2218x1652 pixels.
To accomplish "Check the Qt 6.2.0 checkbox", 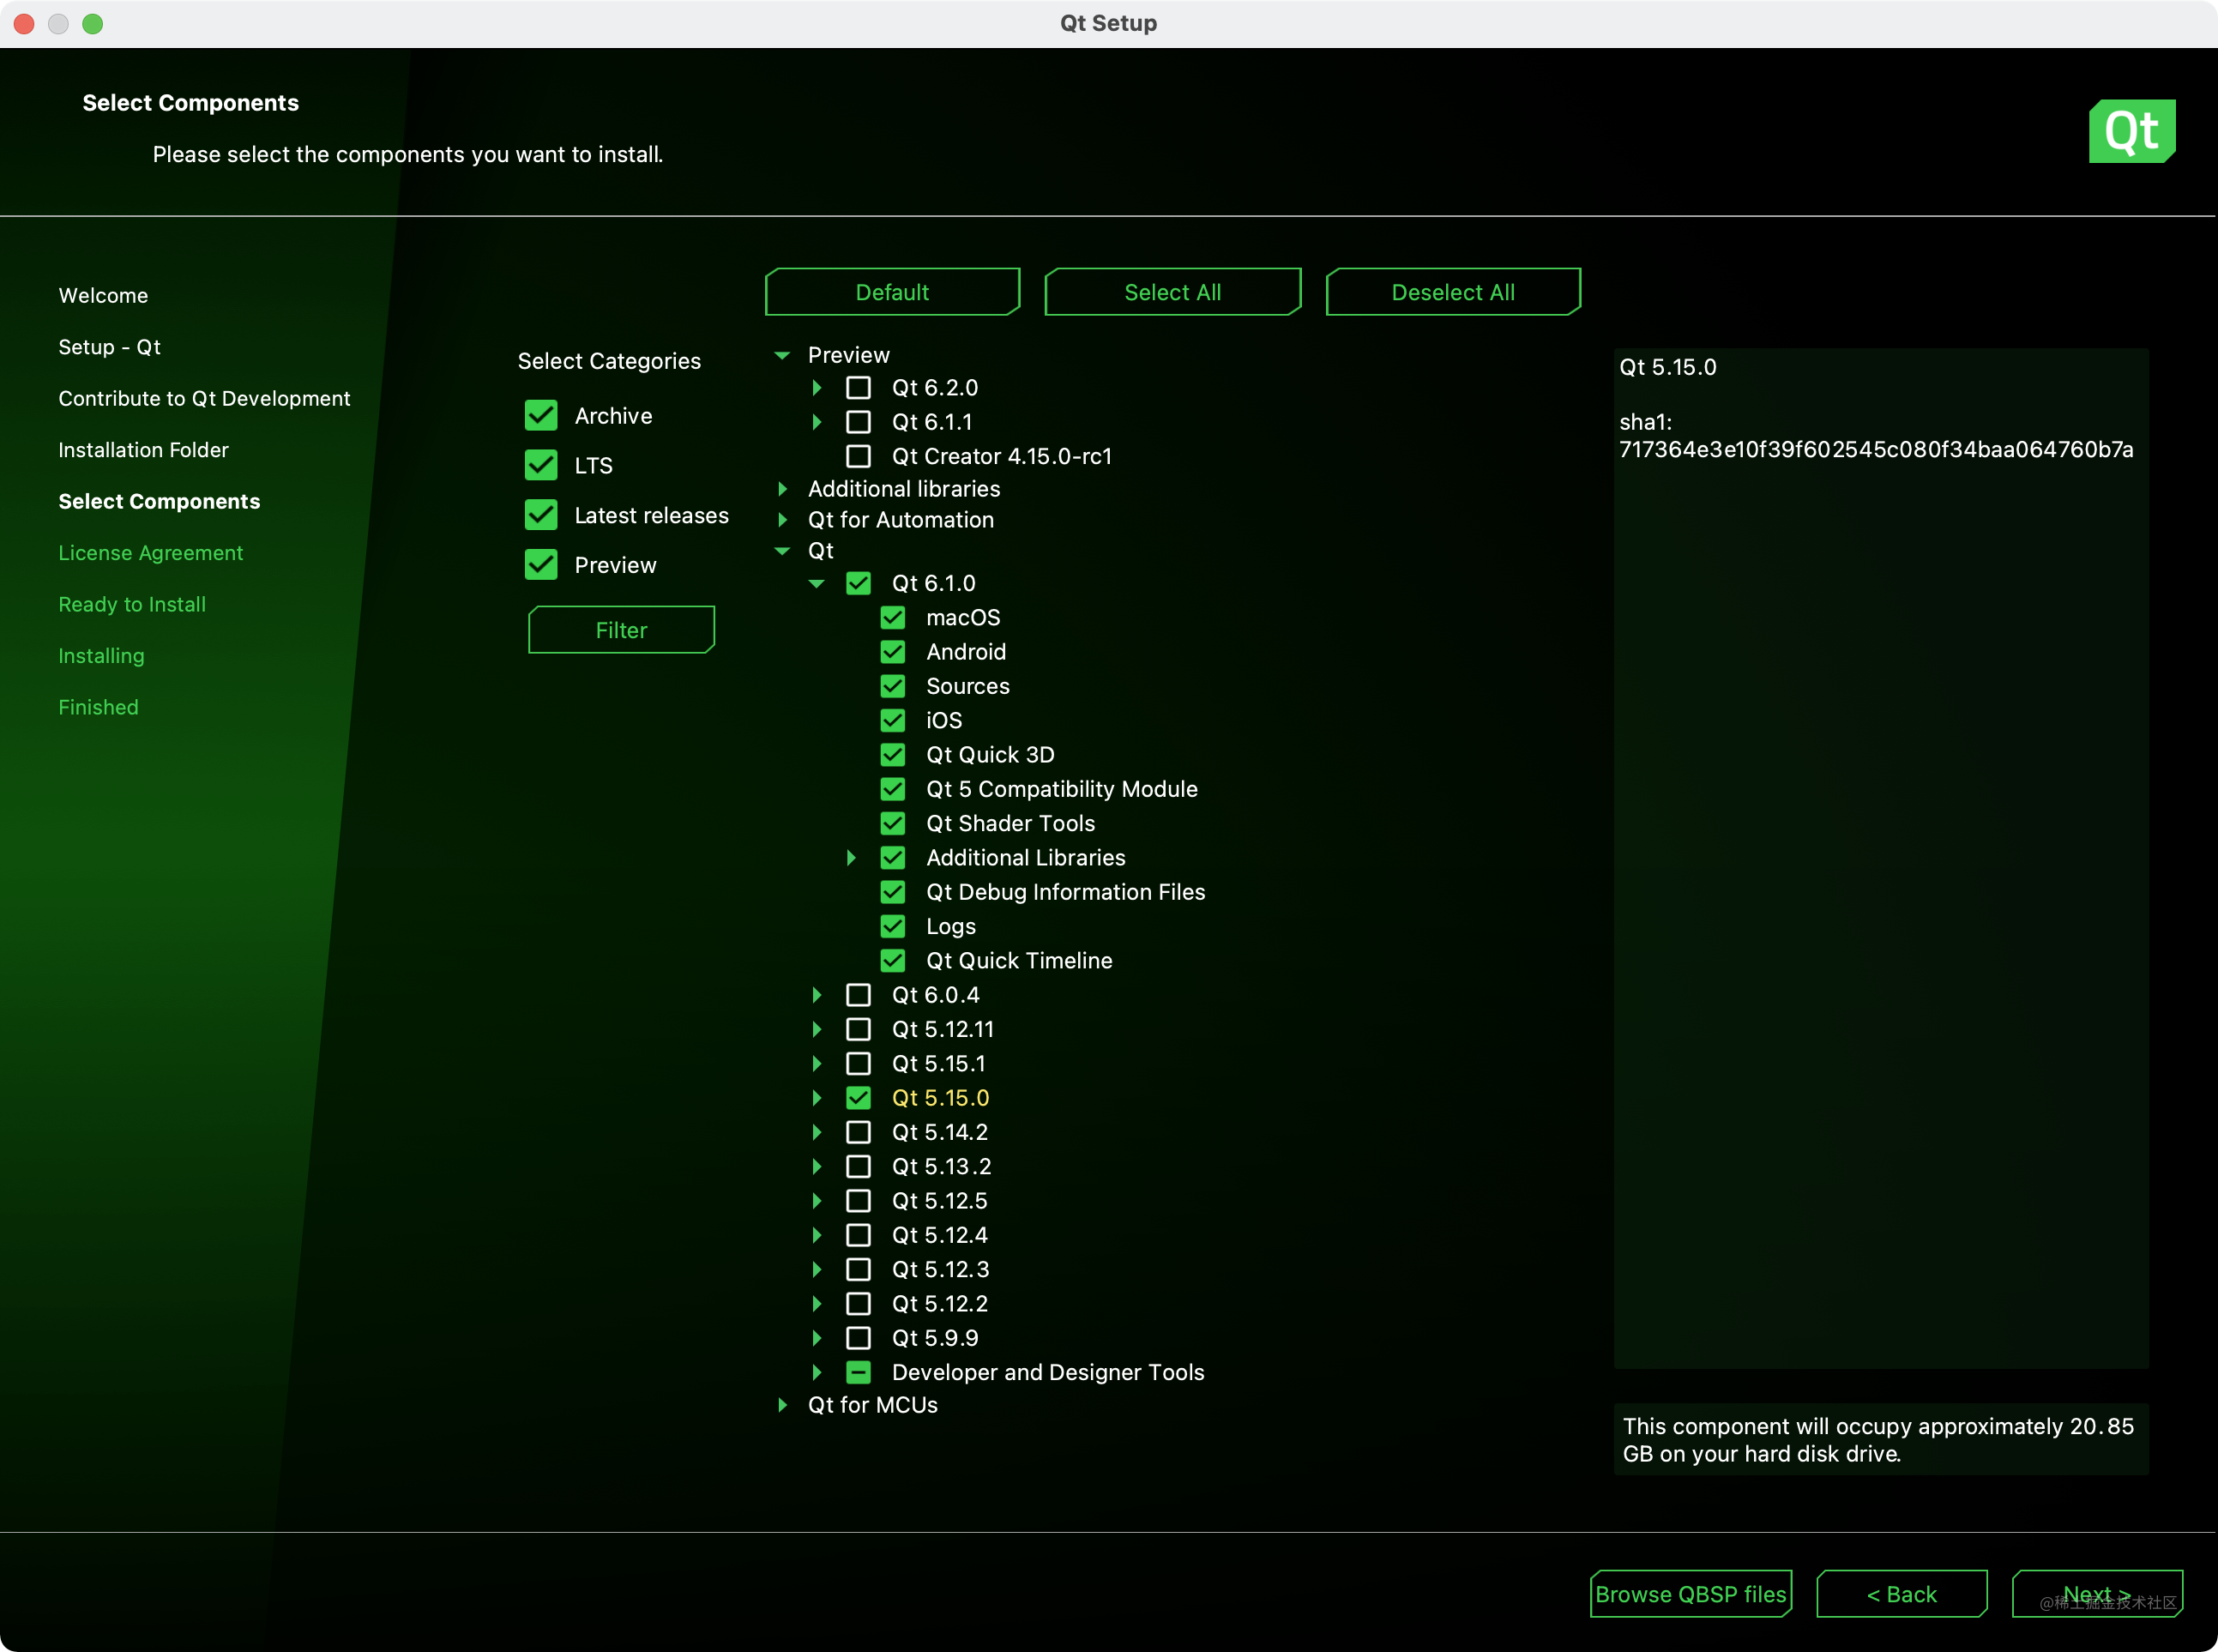I will pyautogui.click(x=858, y=388).
